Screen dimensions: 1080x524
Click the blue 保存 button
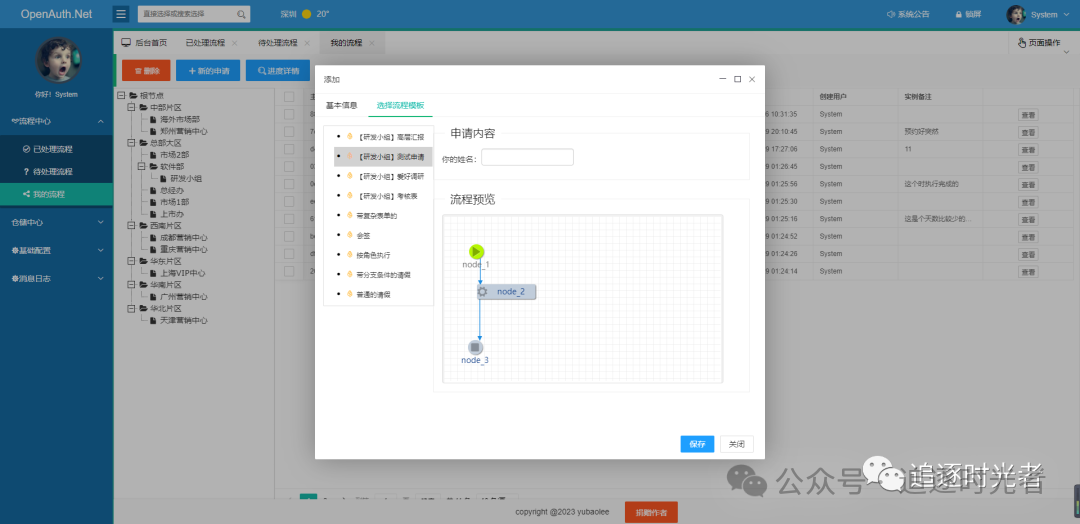(x=697, y=444)
